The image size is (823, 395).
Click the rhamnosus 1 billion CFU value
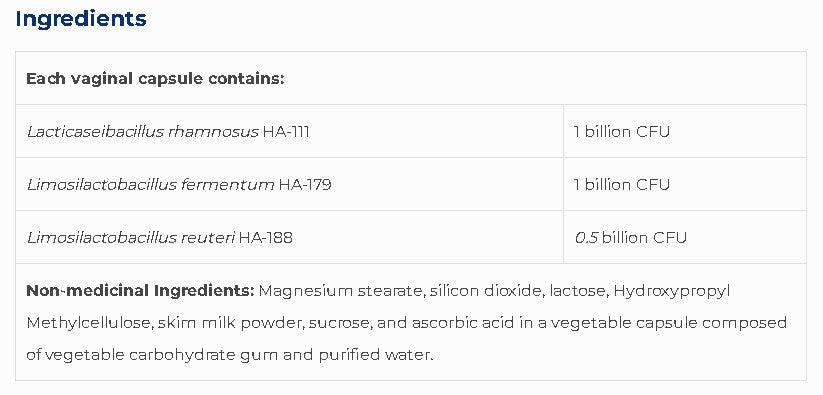622,131
